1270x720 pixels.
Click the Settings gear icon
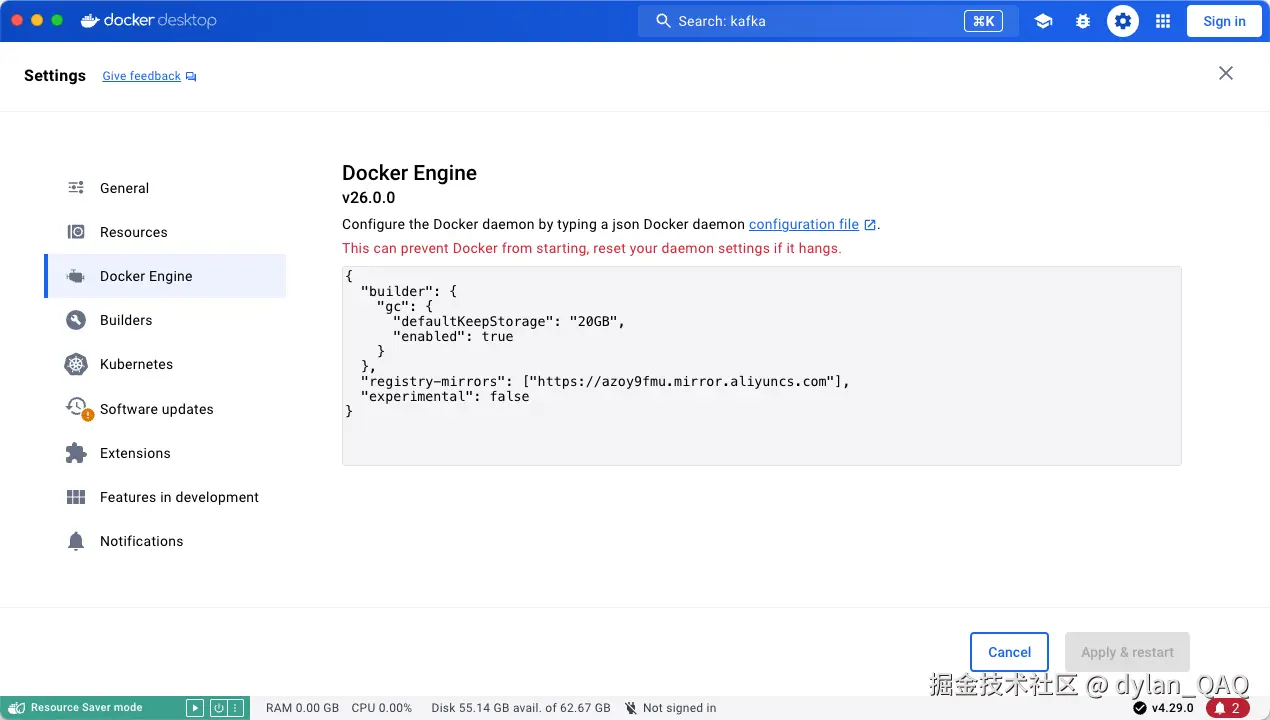coord(1123,21)
